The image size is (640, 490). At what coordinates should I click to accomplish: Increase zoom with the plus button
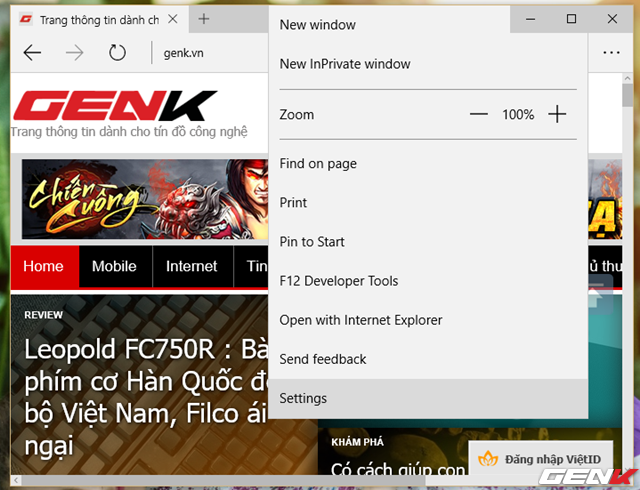click(x=557, y=114)
